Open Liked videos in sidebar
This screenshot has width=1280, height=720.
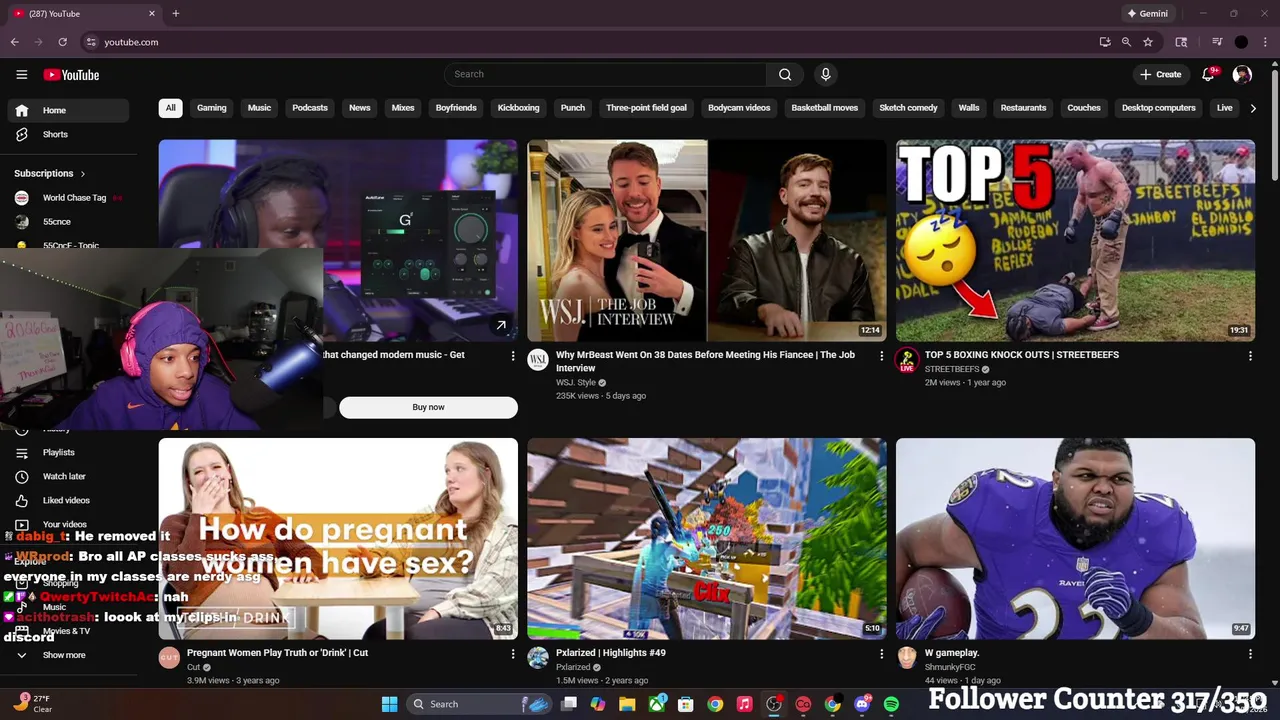68,500
